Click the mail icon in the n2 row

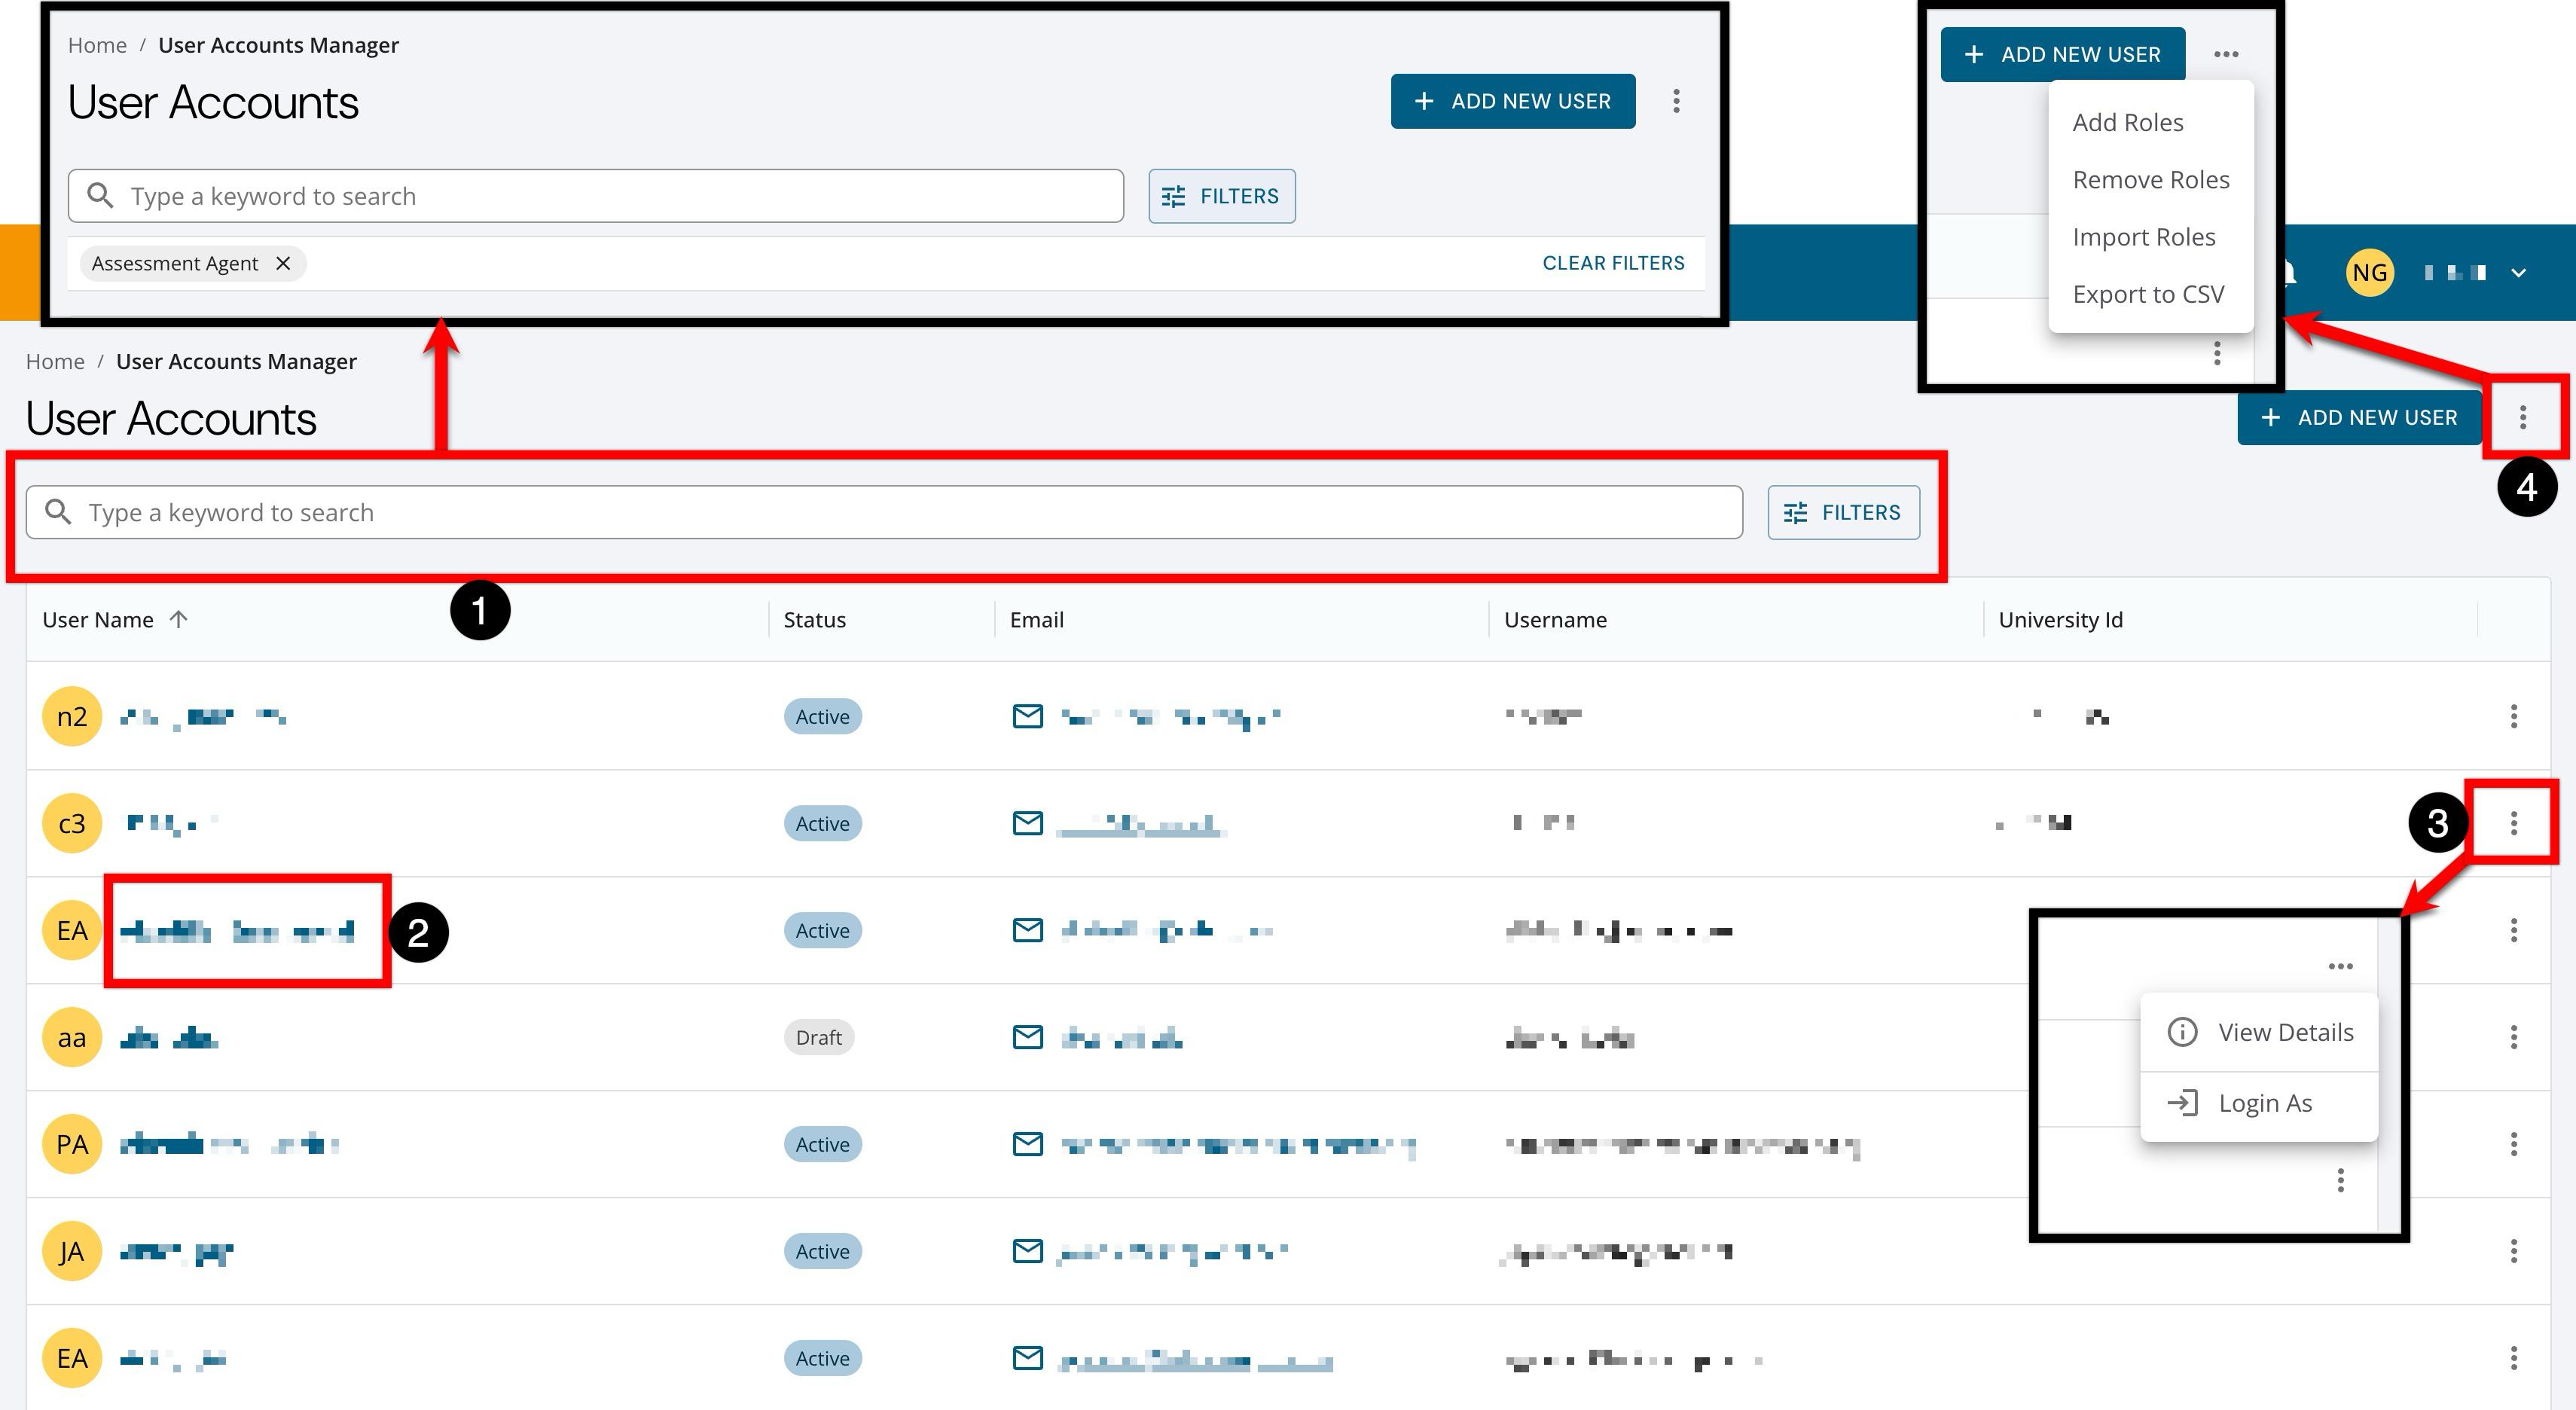(1027, 716)
